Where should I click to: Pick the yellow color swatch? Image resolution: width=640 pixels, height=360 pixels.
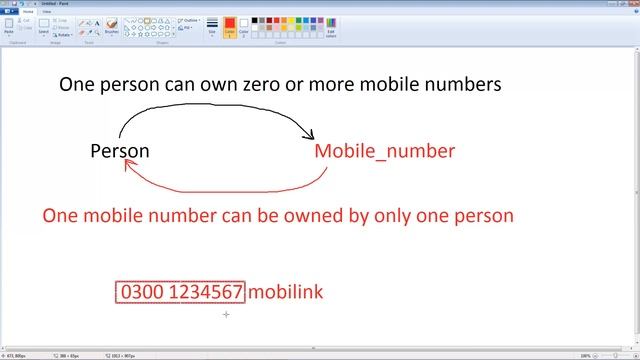coord(291,20)
